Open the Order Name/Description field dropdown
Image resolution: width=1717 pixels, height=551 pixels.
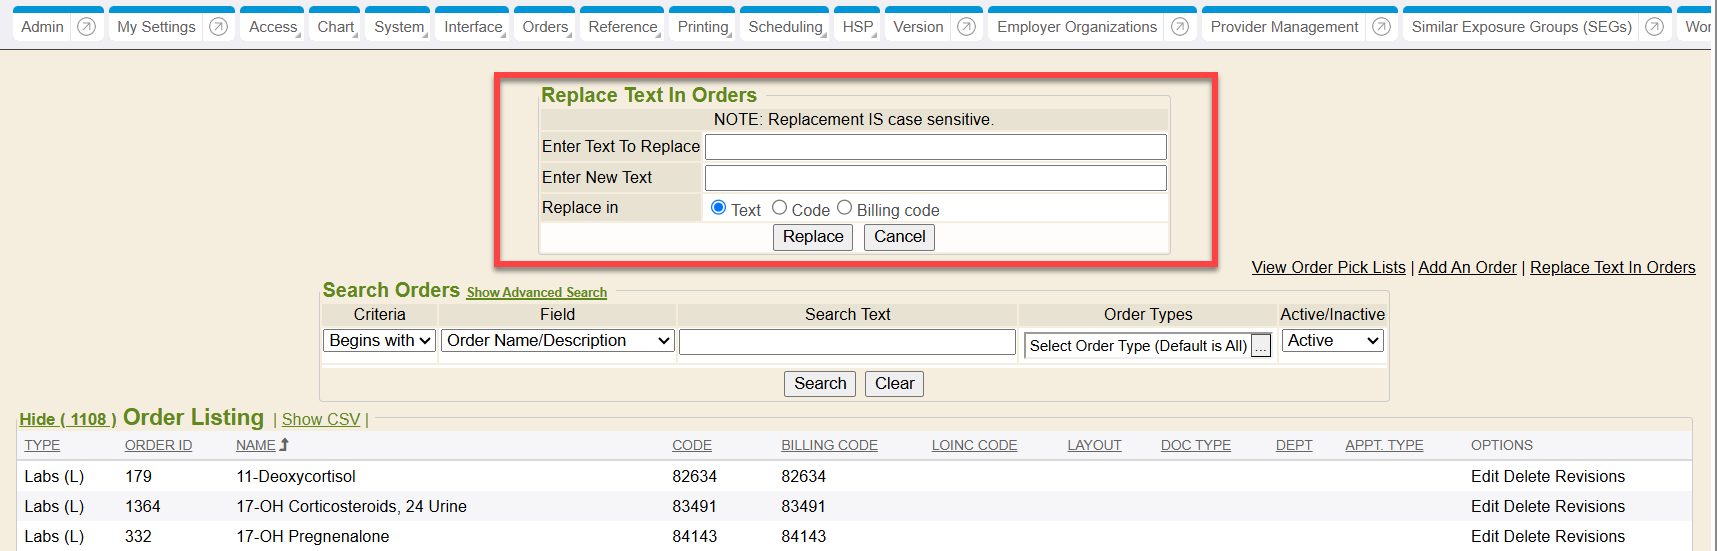coord(557,341)
